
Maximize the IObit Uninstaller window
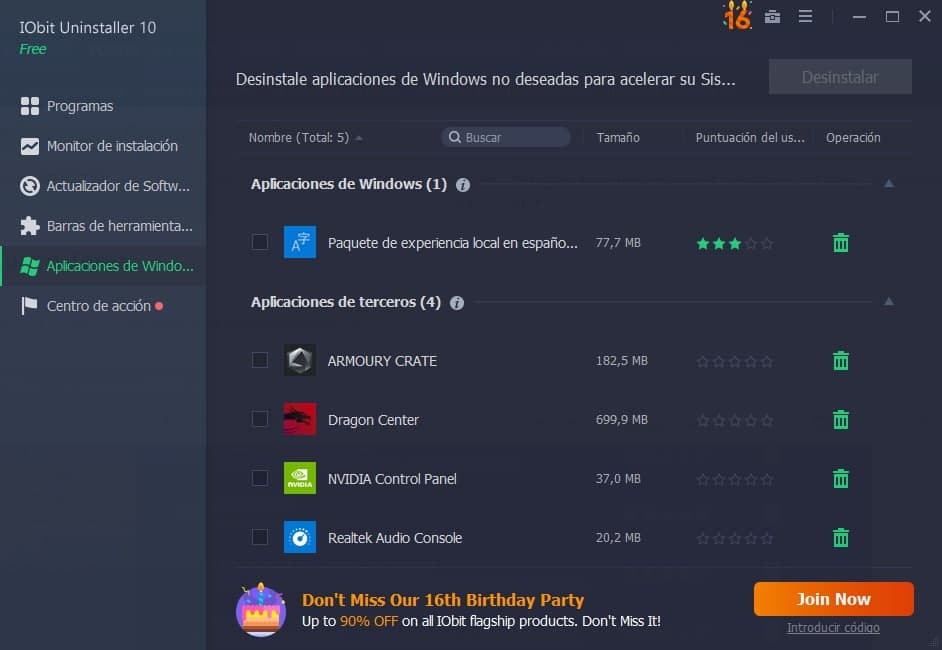tap(892, 17)
